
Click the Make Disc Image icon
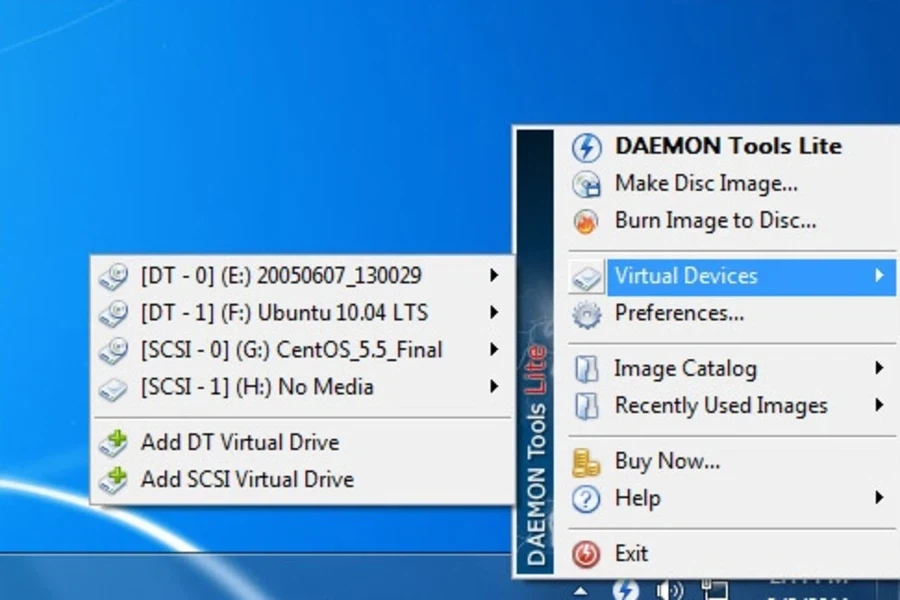[586, 184]
